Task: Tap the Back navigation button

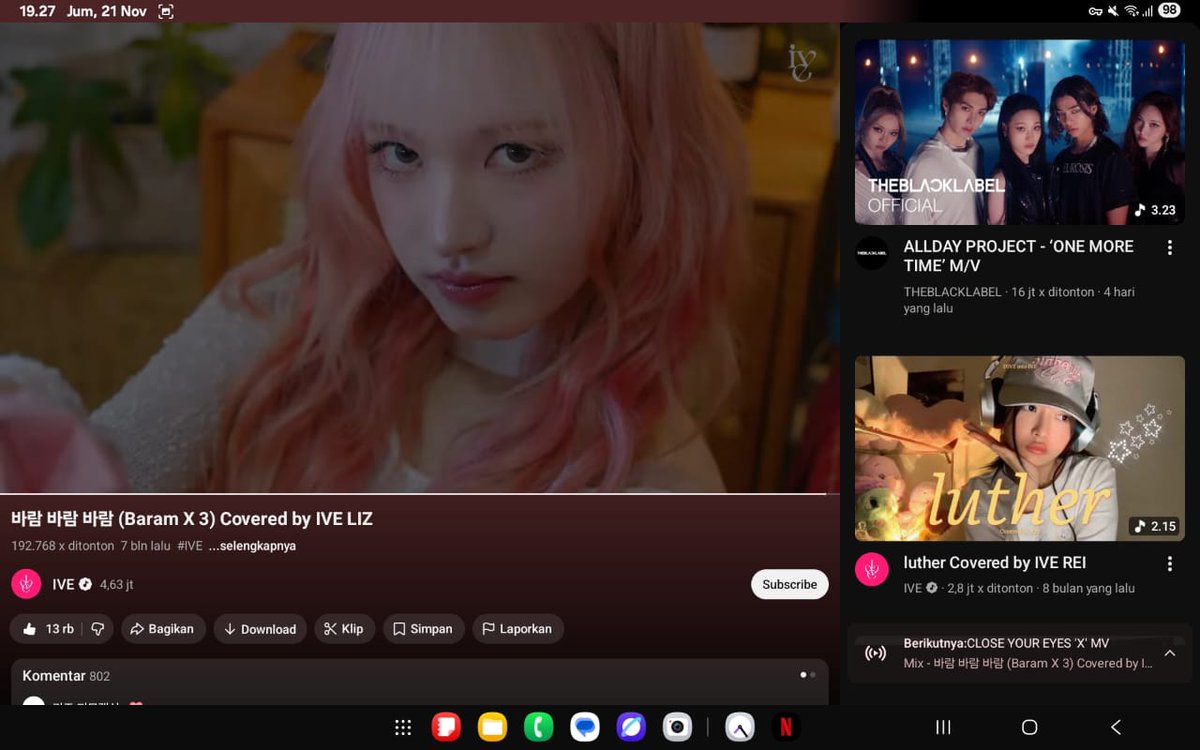Action: tap(1116, 727)
